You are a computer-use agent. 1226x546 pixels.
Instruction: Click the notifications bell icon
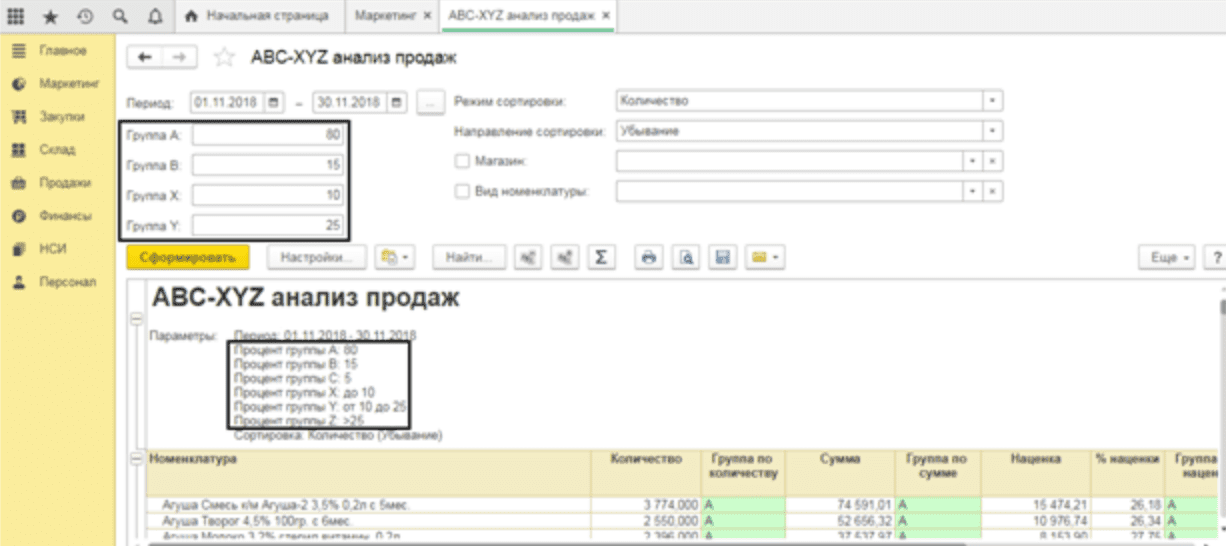pyautogui.click(x=154, y=17)
